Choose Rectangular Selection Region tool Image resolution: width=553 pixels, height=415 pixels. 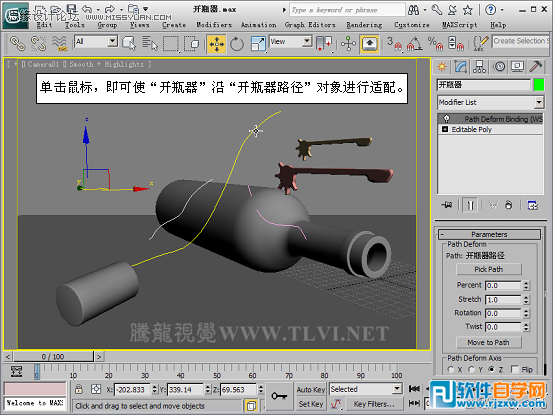(x=171, y=44)
